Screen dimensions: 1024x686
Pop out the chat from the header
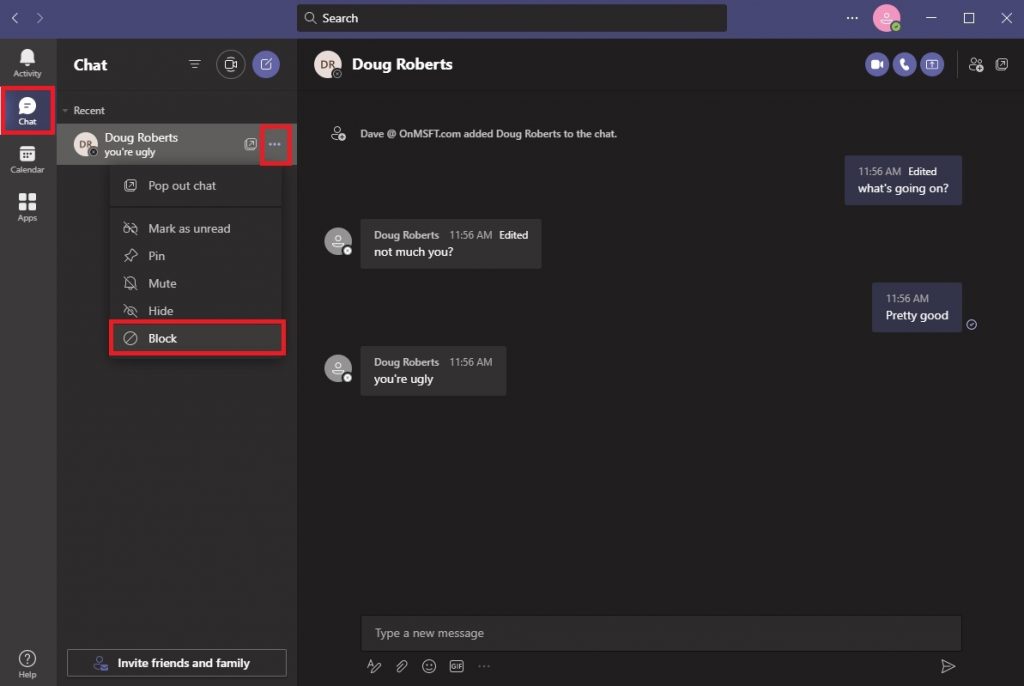[1001, 64]
